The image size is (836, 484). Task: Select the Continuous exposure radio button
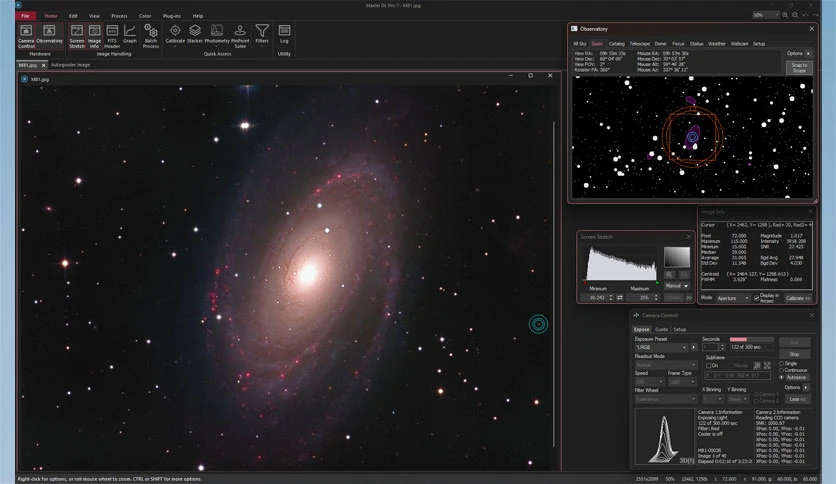[x=782, y=370]
